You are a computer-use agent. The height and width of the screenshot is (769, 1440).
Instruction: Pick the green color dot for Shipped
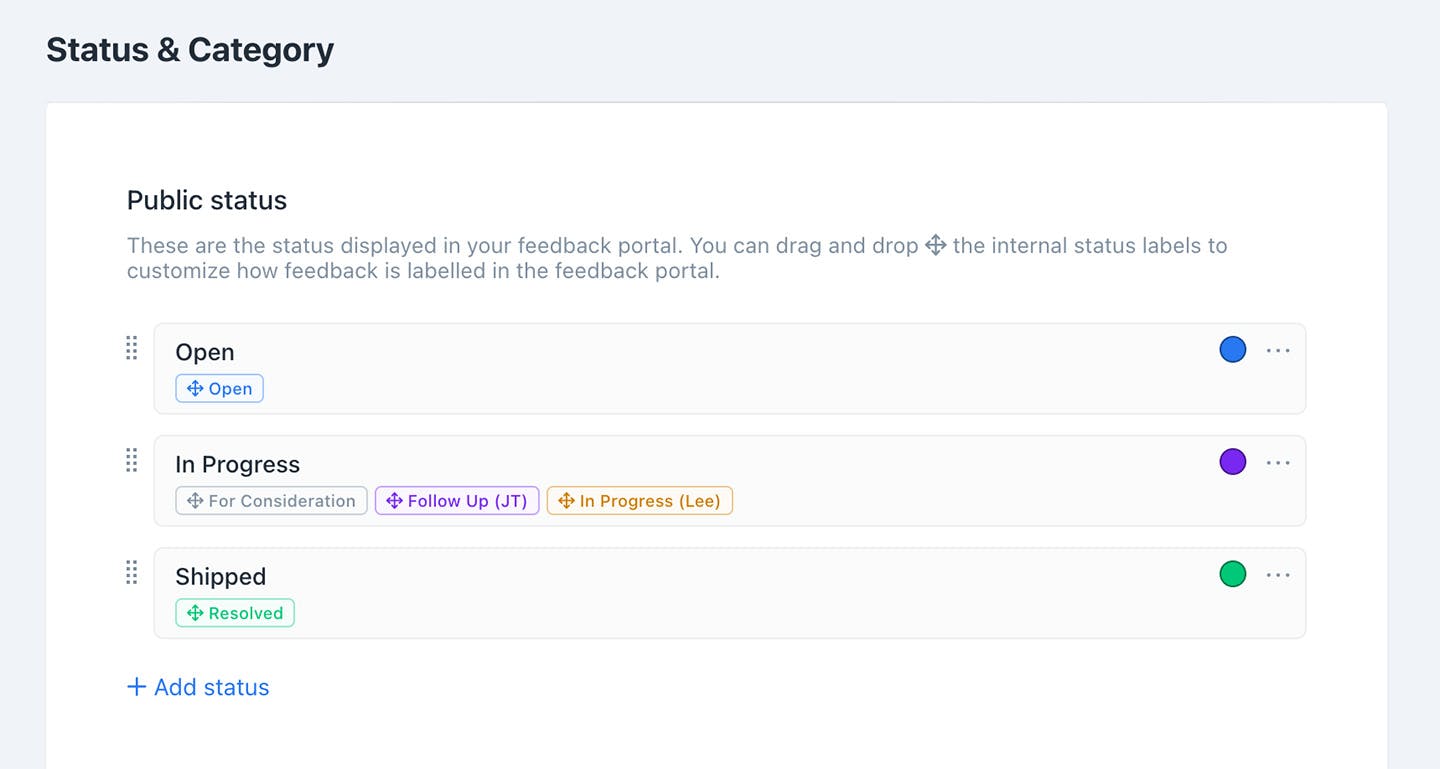click(x=1233, y=573)
